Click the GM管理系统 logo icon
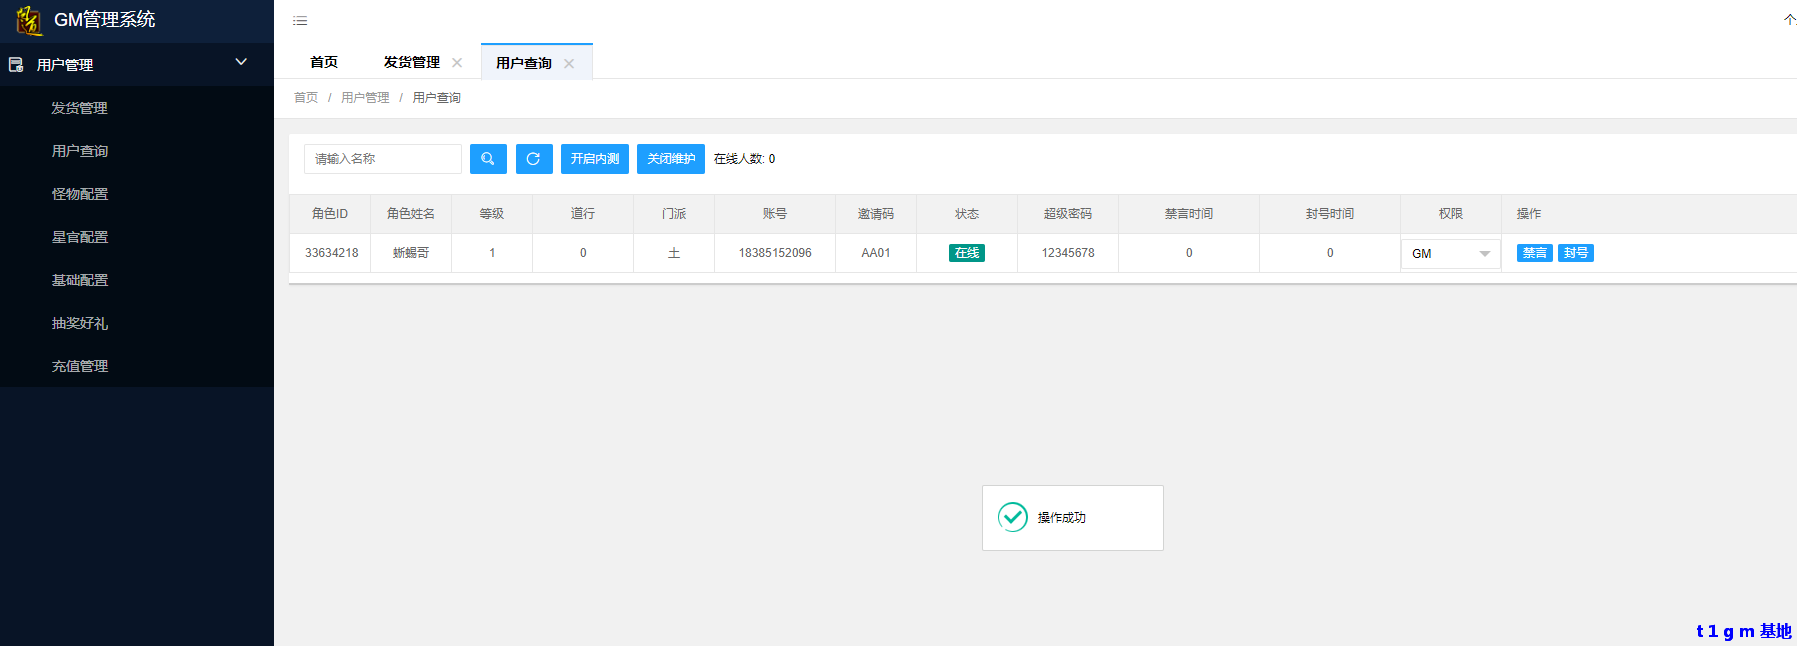Screen dimensions: 1797x646 (29, 20)
